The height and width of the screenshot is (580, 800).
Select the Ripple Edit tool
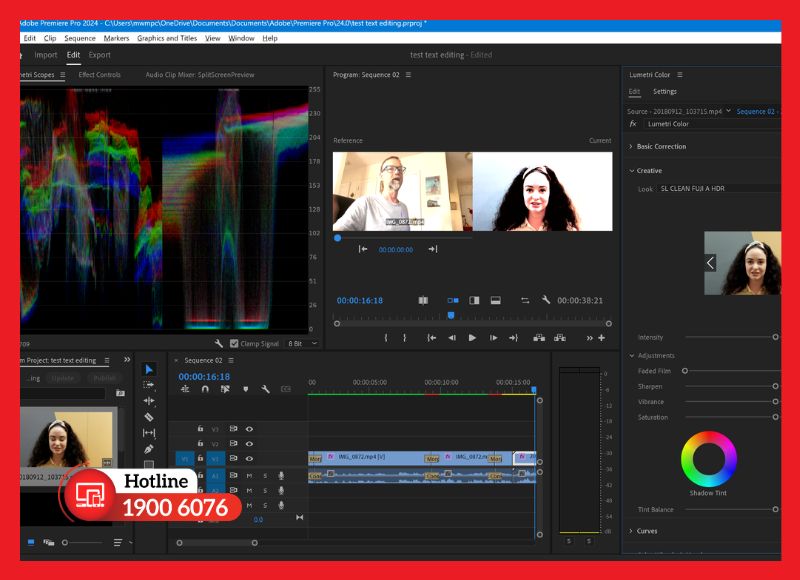click(148, 401)
